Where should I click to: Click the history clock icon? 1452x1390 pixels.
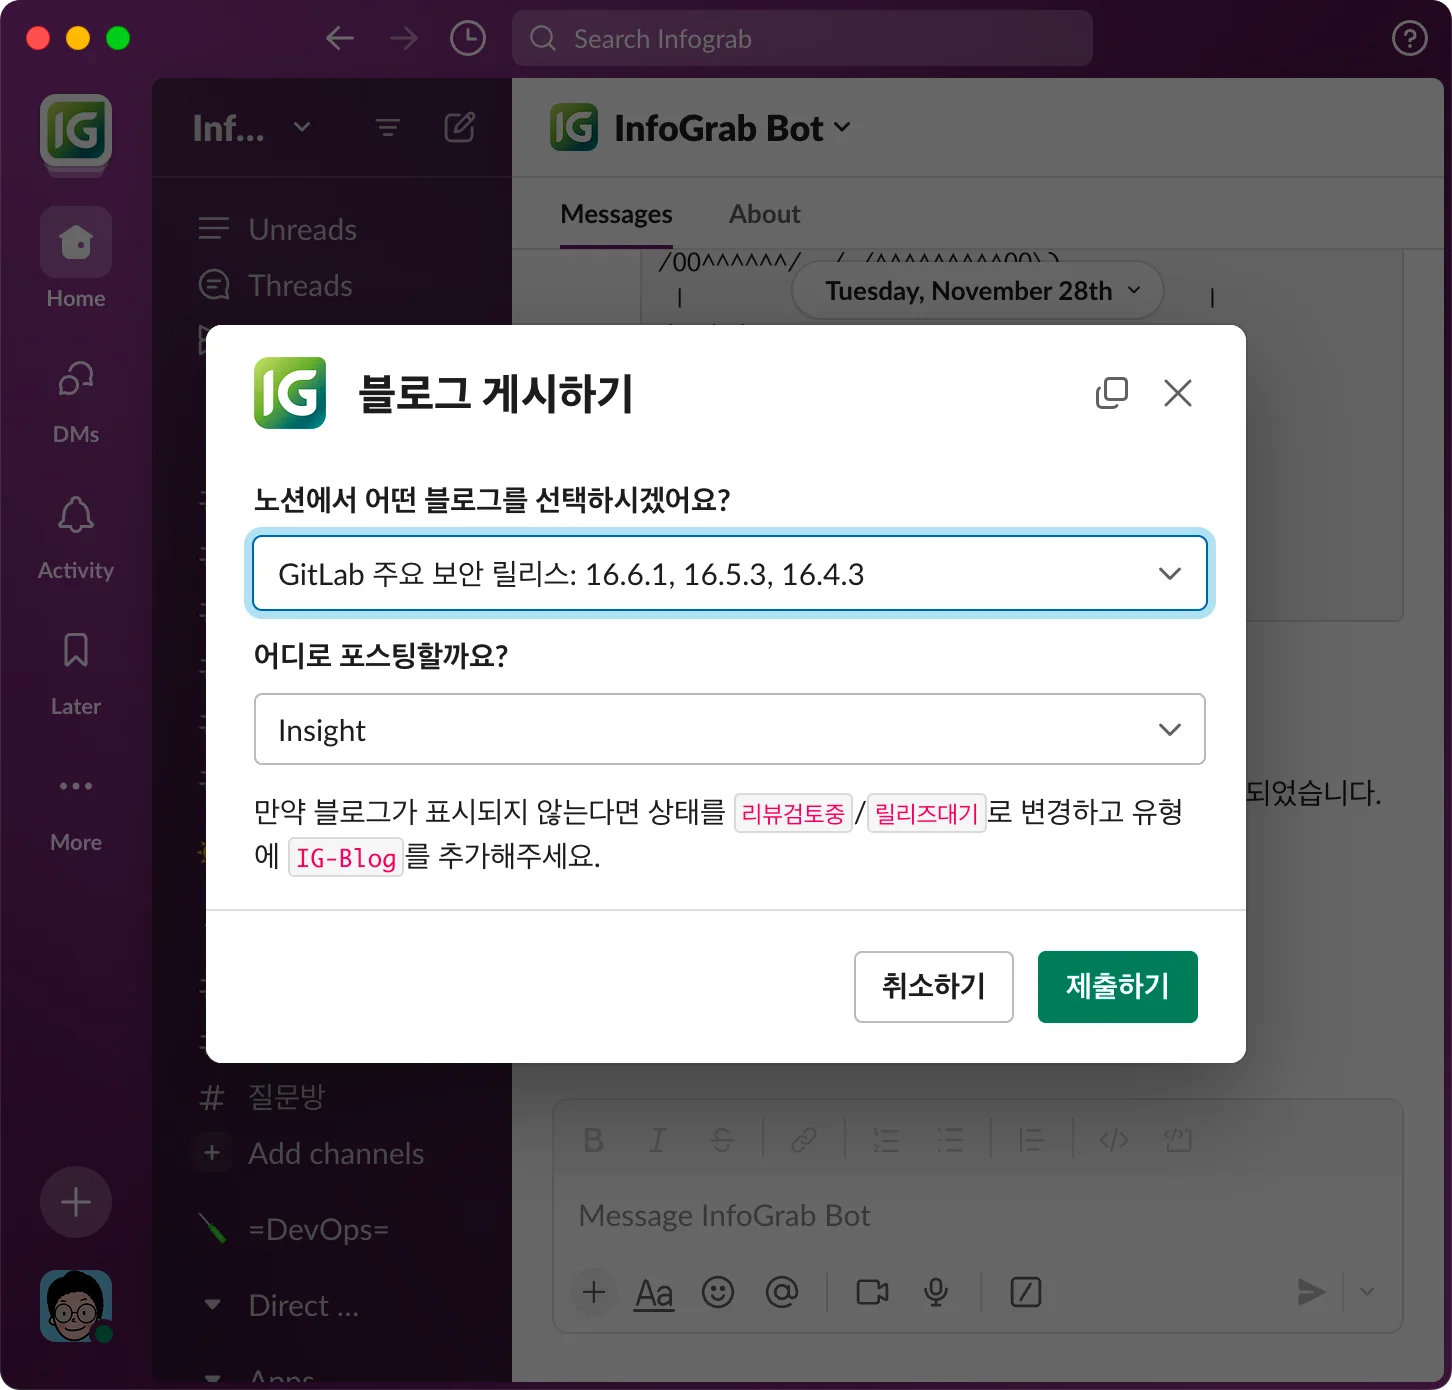[x=467, y=39]
